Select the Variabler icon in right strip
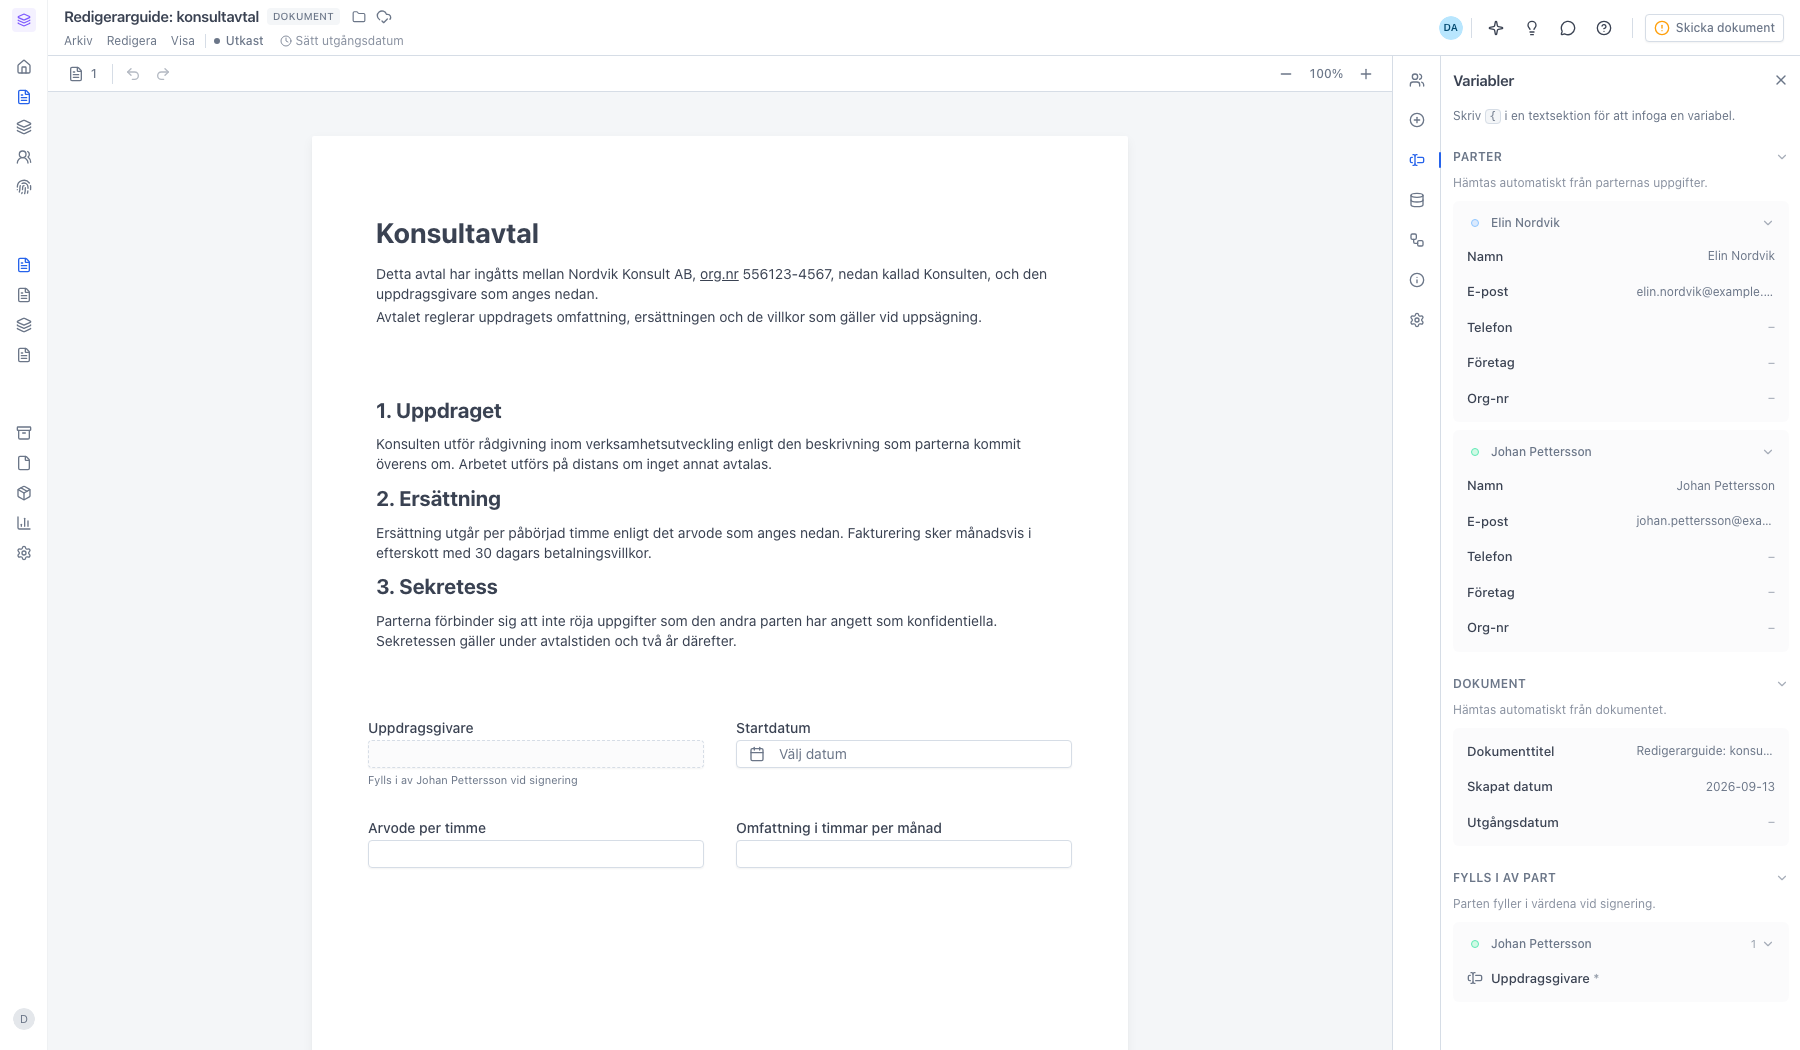The height and width of the screenshot is (1050, 1800). [x=1417, y=160]
